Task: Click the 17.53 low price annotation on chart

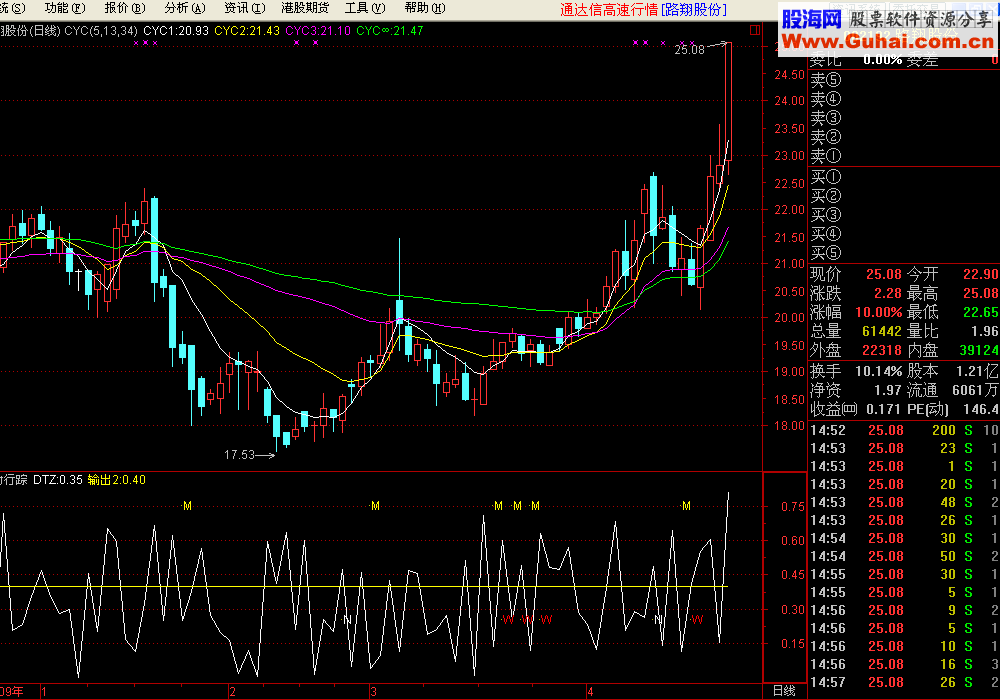Action: tap(239, 455)
